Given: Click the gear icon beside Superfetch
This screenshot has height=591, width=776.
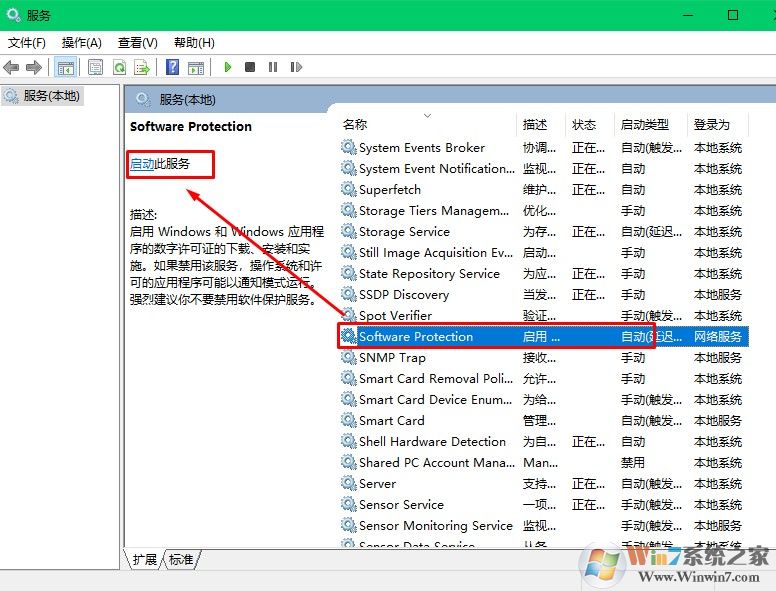Looking at the screenshot, I should (x=348, y=190).
